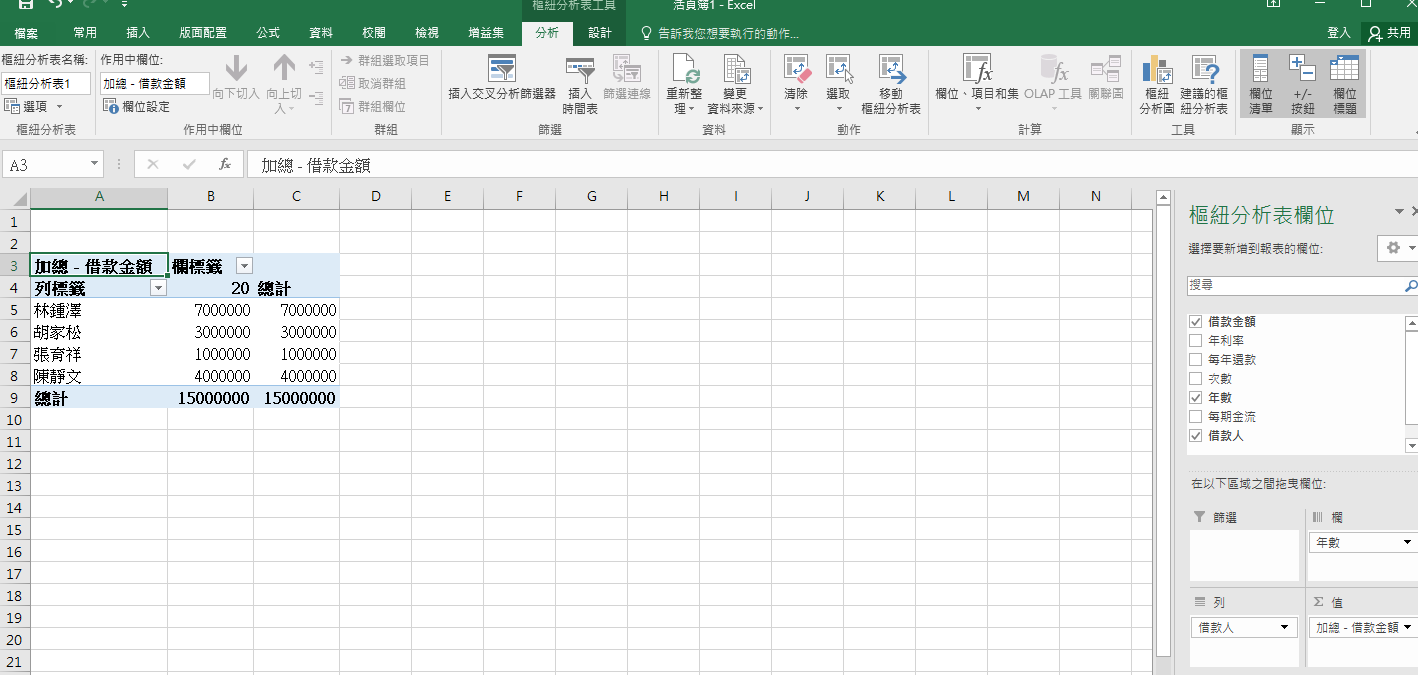The image size is (1418, 675).
Task: Switch to the 資料 (Data) tab
Action: point(321,33)
